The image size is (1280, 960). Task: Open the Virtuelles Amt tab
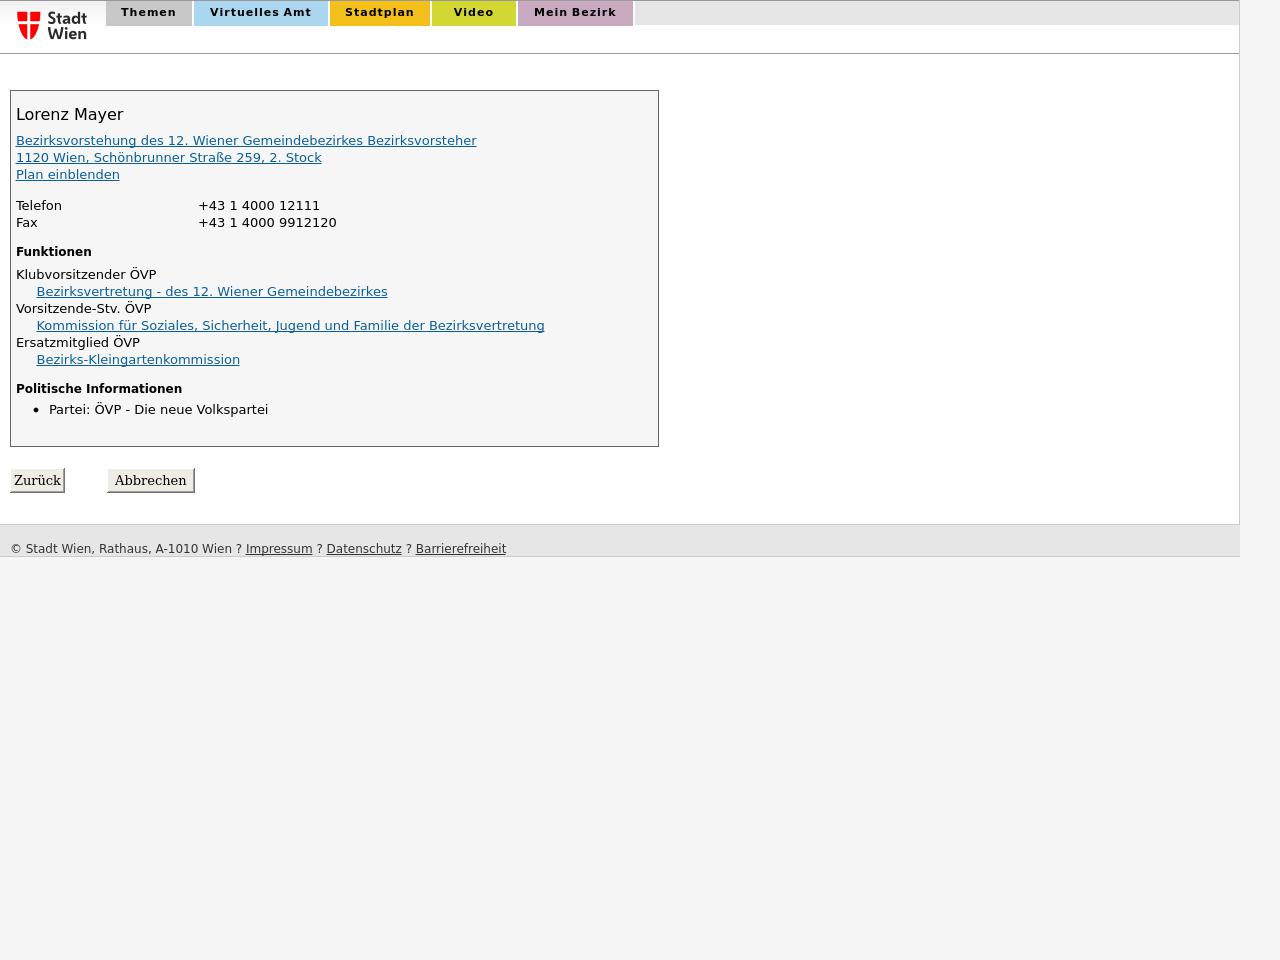pyautogui.click(x=260, y=13)
